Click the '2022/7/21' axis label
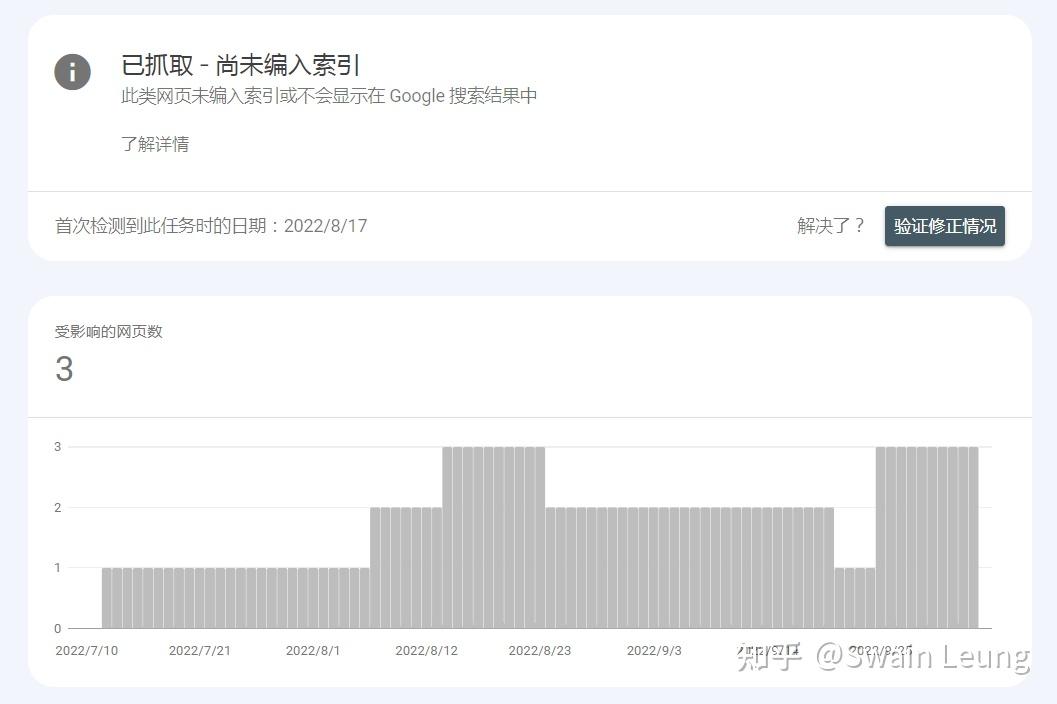1057x704 pixels. (200, 650)
